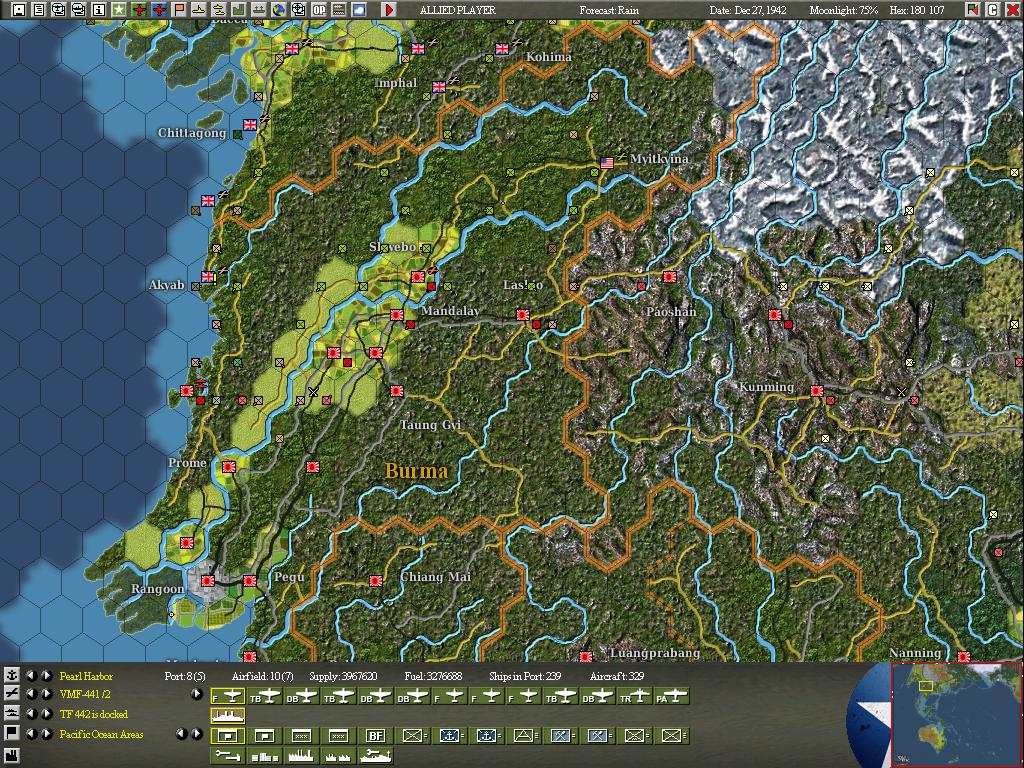Open the VMF-441 /2 air group link
1024x768 pixels.
point(85,694)
